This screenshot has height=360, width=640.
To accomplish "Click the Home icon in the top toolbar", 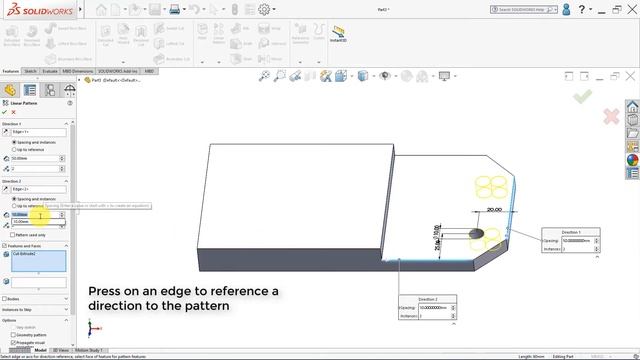I will (x=101, y=9).
